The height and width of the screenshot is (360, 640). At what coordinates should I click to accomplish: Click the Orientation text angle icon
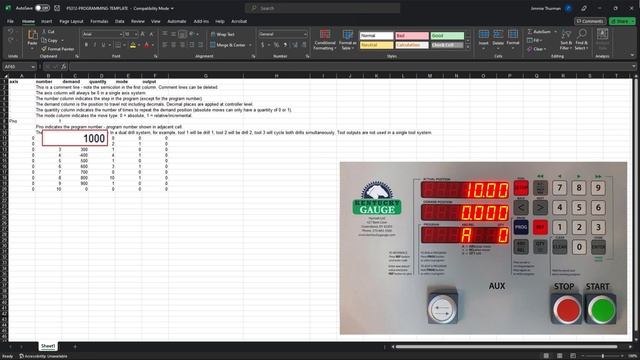pos(192,34)
